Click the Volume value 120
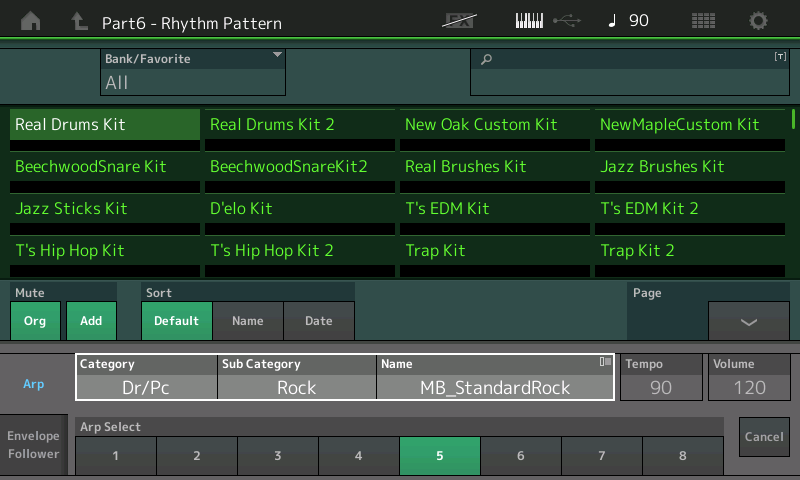The width and height of the screenshot is (800, 480). pos(749,387)
